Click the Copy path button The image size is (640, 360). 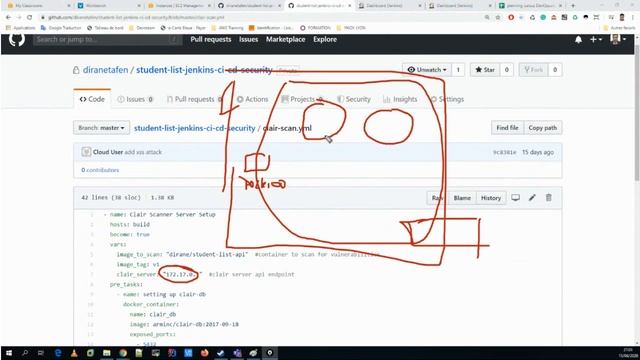542,128
